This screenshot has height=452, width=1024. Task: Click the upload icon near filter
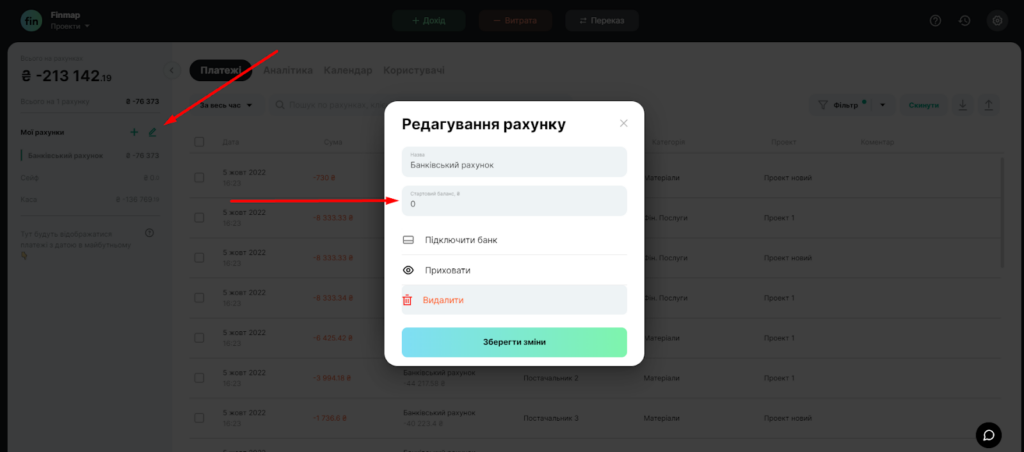coord(988,105)
